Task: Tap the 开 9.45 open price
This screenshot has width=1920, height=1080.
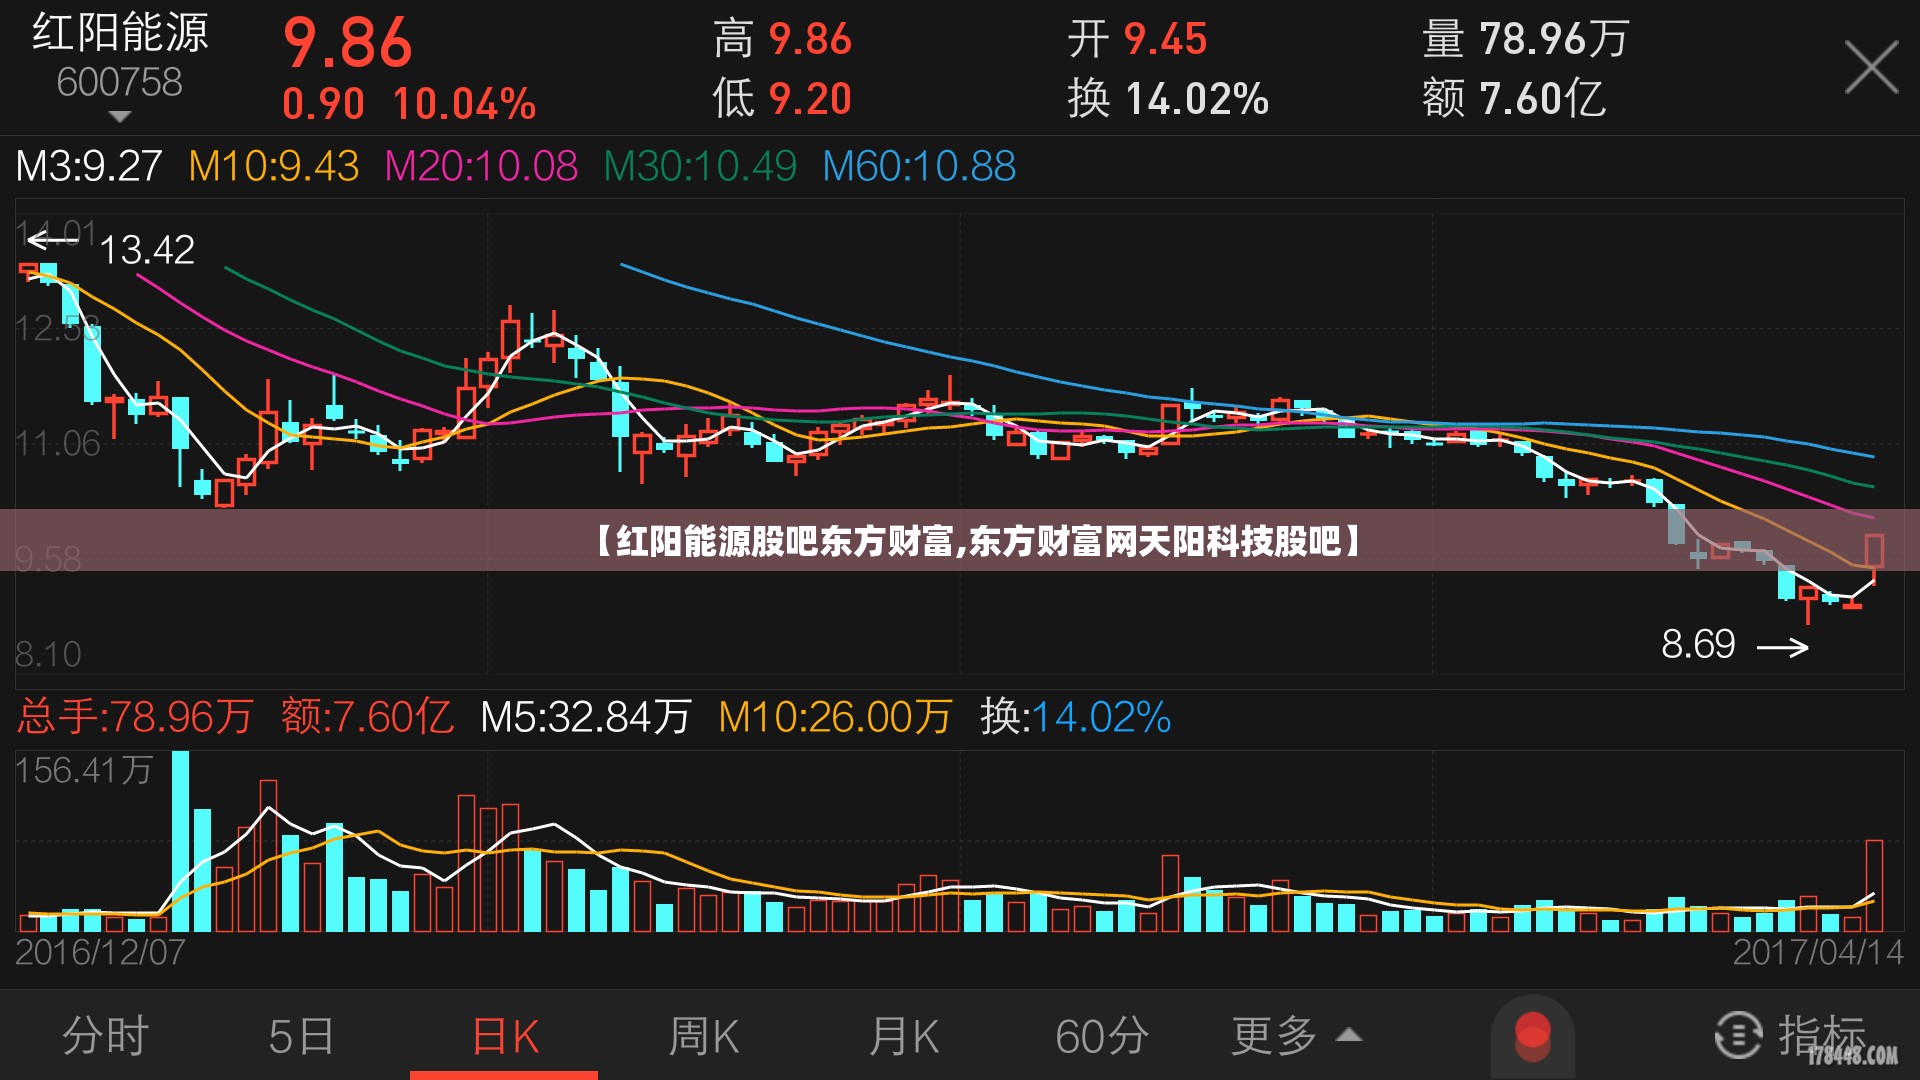Action: (x=1138, y=40)
